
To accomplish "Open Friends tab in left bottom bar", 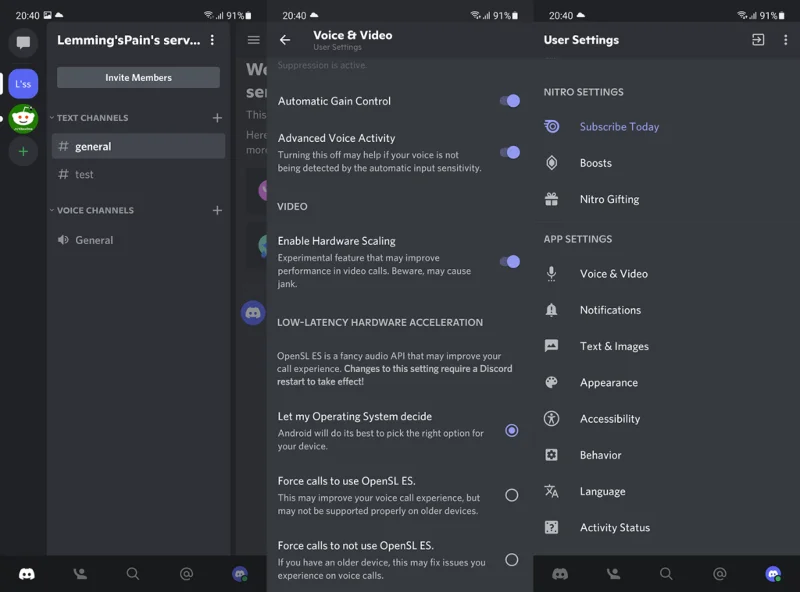I will (80, 574).
